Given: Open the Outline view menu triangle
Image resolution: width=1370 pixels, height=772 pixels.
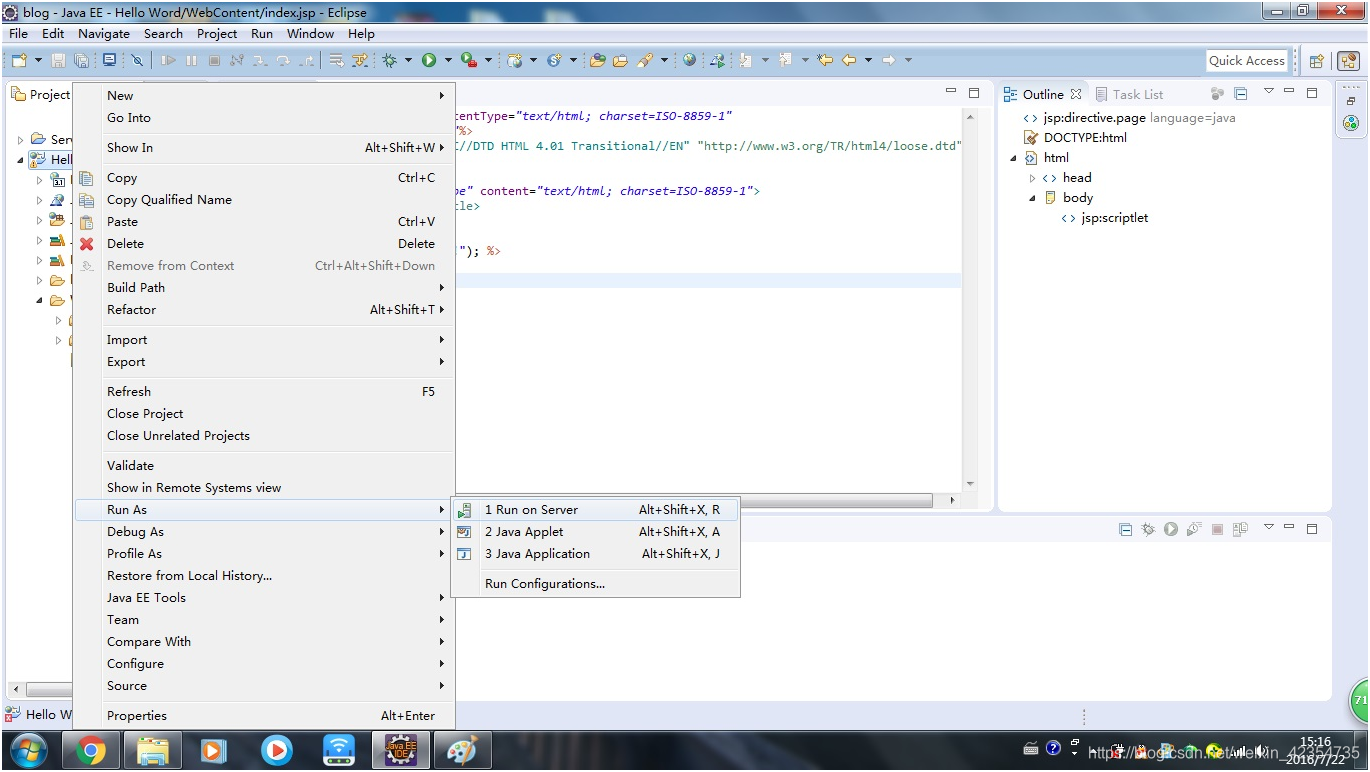Looking at the screenshot, I should pos(1269,93).
